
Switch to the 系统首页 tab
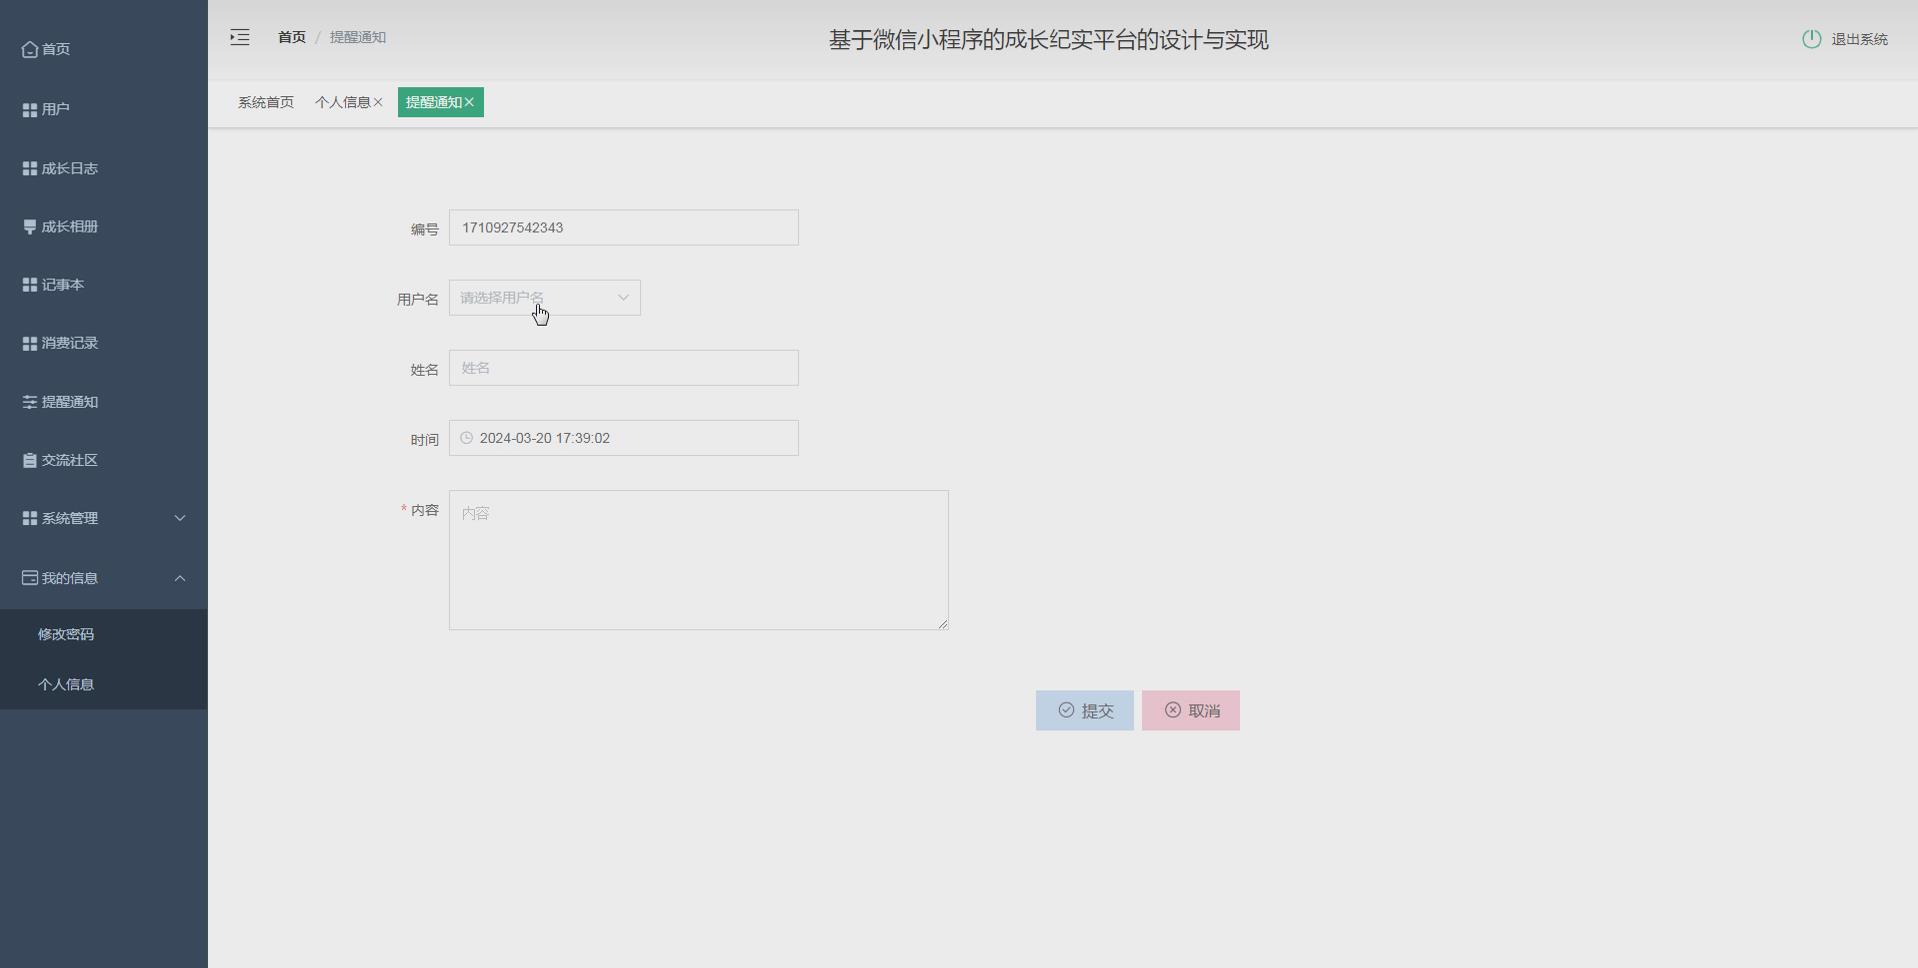pyautogui.click(x=265, y=101)
